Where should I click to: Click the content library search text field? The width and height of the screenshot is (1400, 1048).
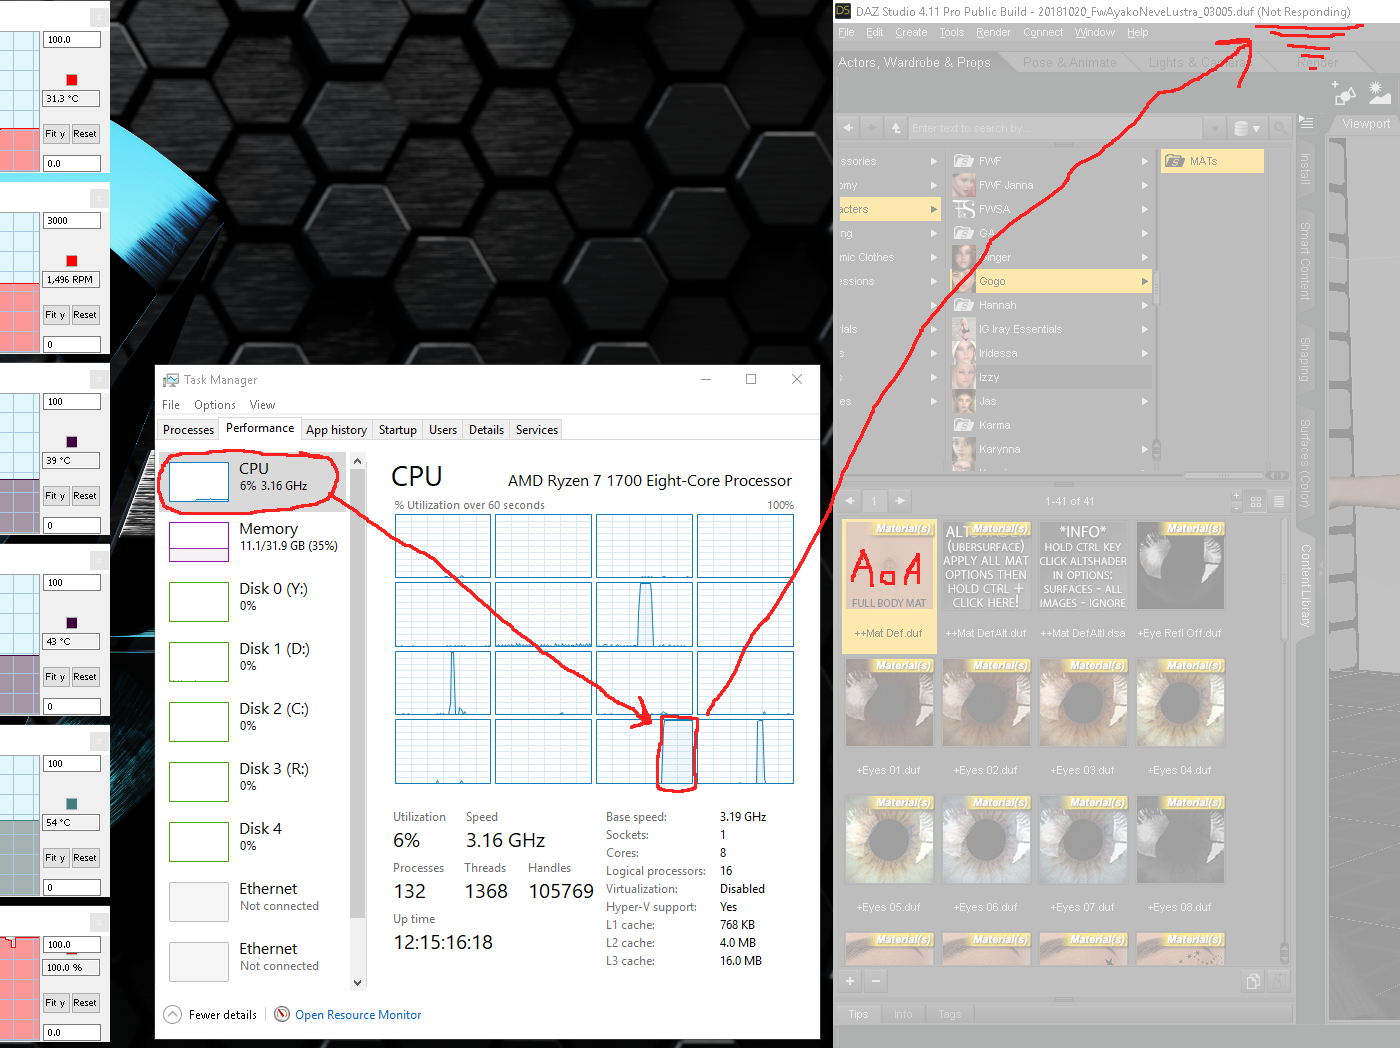pos(1056,128)
